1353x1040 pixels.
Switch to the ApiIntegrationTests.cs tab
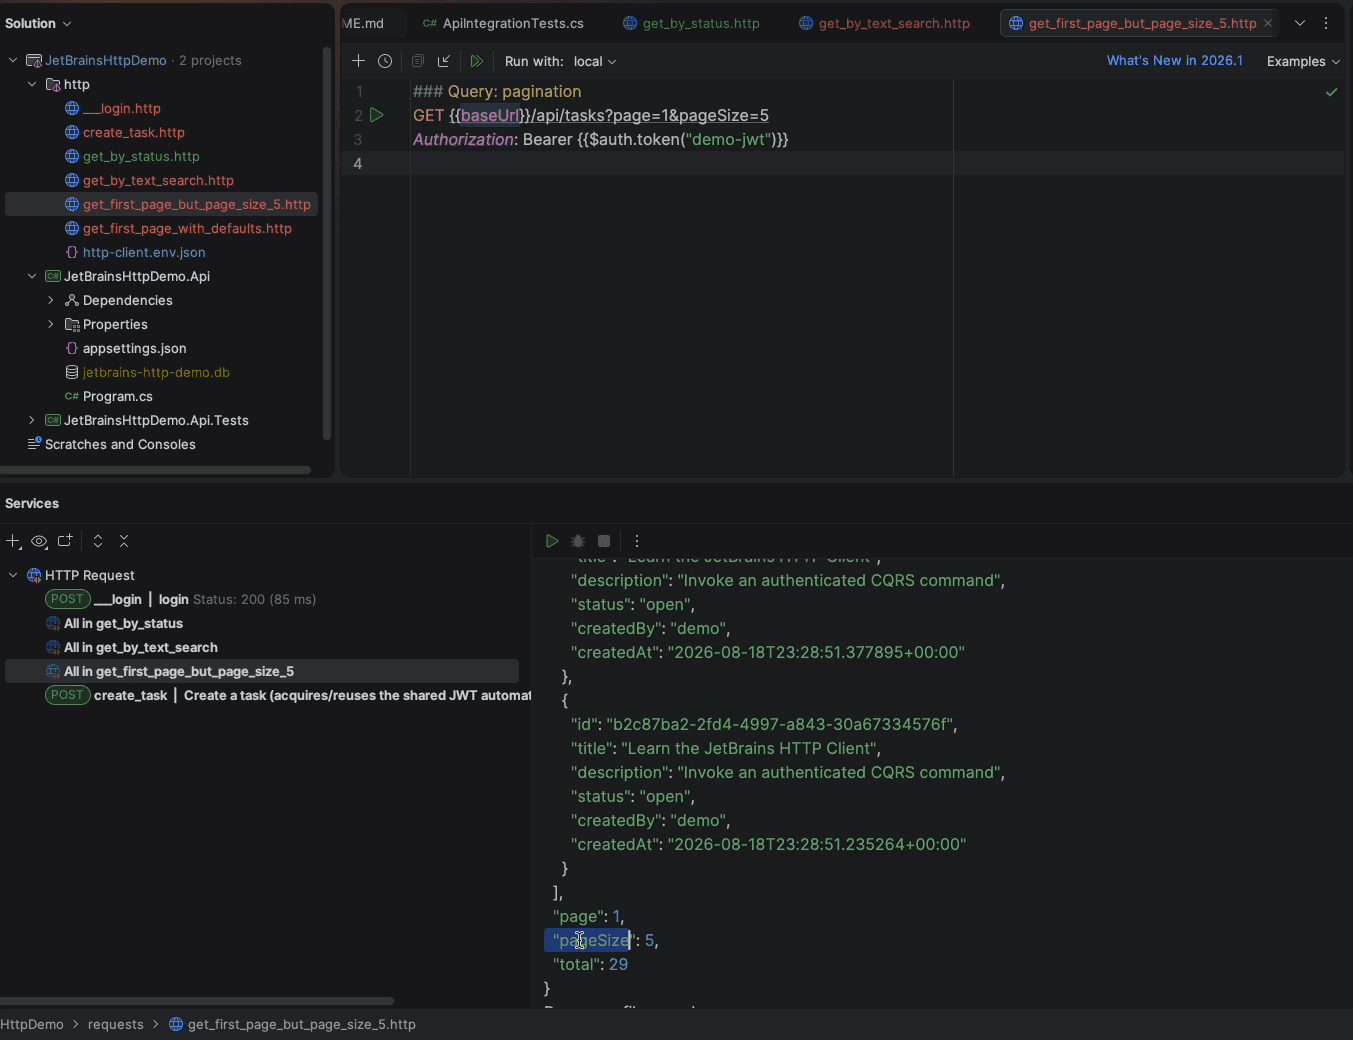pyautogui.click(x=503, y=23)
